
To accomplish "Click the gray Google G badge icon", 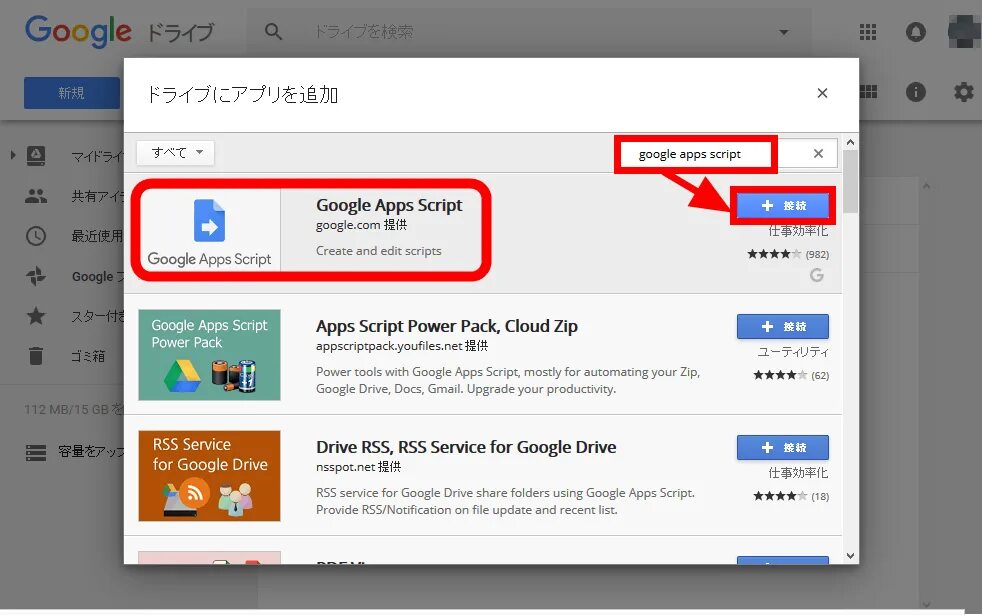I will coord(817,275).
